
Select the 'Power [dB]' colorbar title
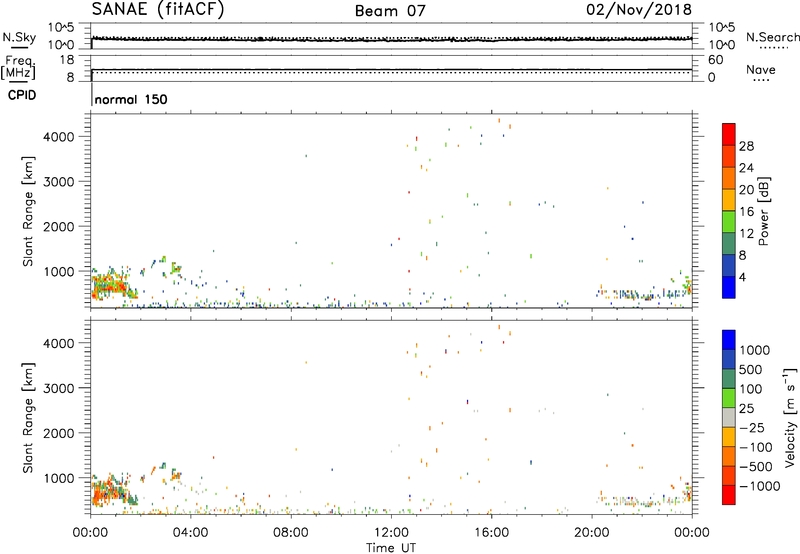click(763, 211)
